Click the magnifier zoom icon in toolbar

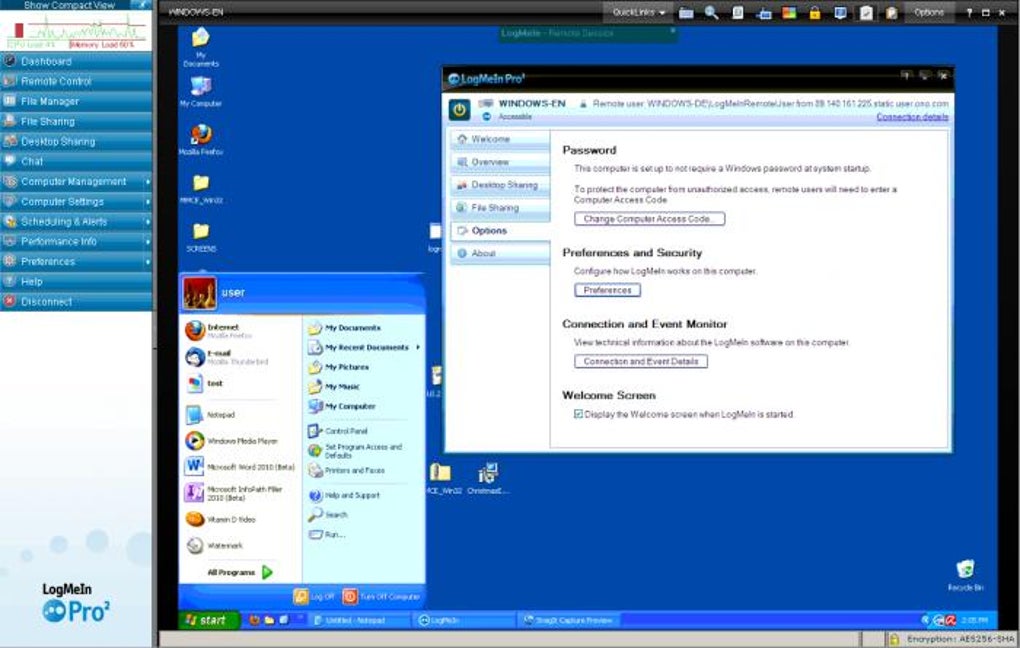click(x=712, y=12)
